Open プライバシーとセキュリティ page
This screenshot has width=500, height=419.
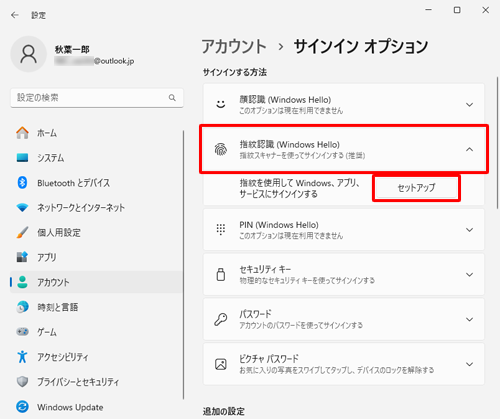tap(97, 382)
